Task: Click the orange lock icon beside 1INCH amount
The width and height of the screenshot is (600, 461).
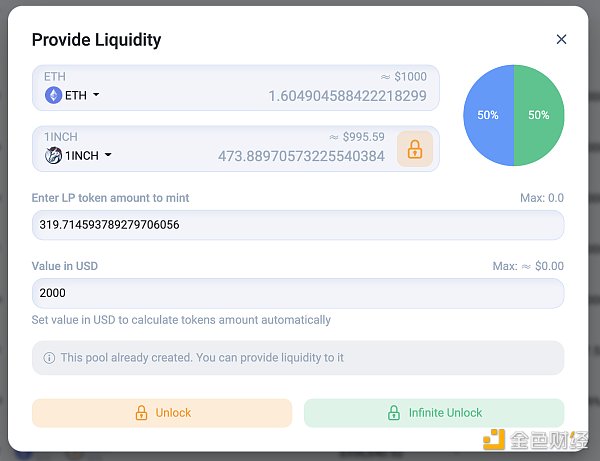Action: point(414,149)
